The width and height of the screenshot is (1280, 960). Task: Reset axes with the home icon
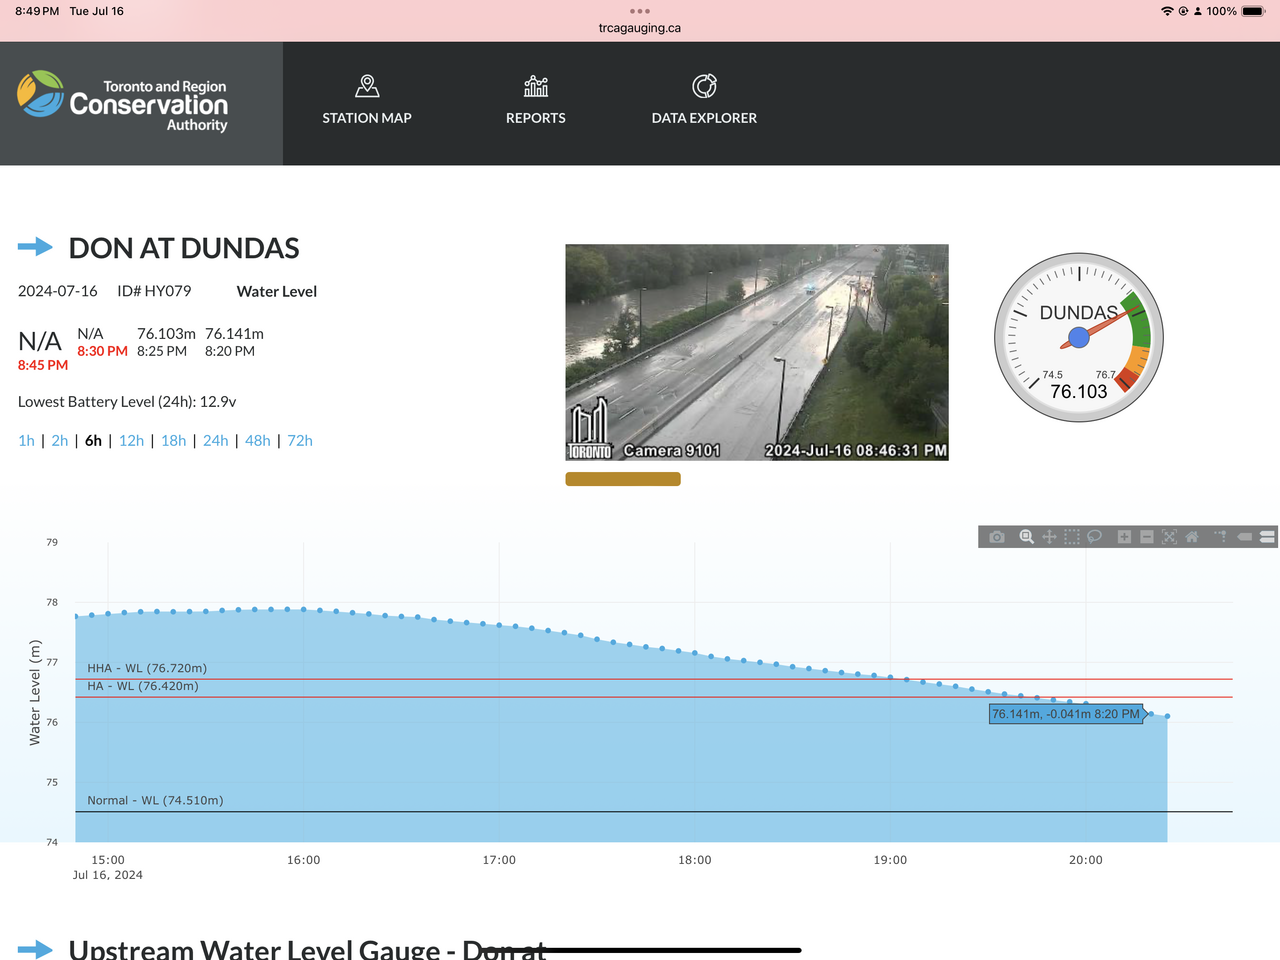1192,537
